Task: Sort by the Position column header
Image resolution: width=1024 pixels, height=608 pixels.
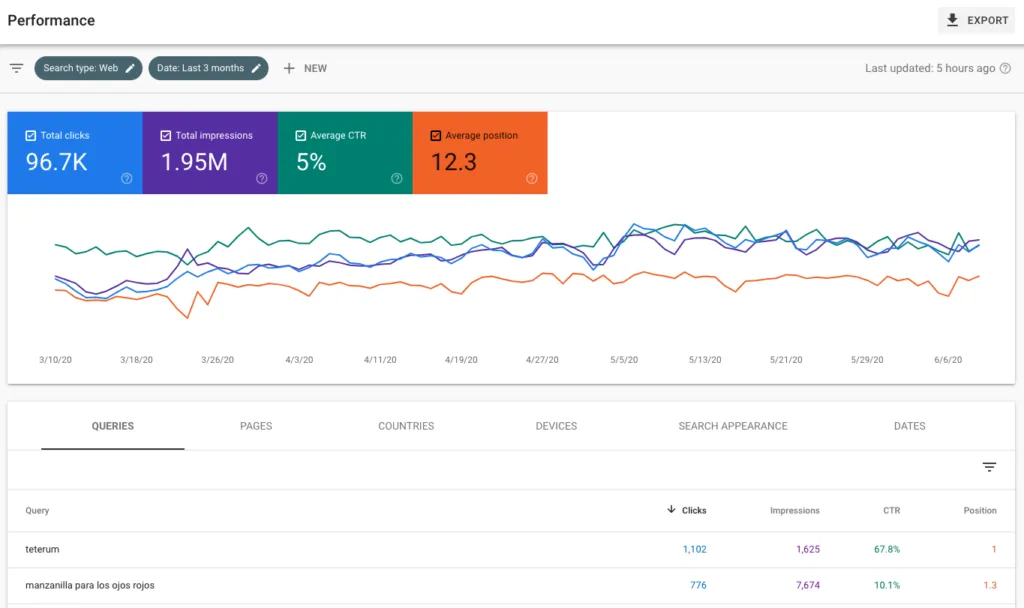Action: click(980, 511)
